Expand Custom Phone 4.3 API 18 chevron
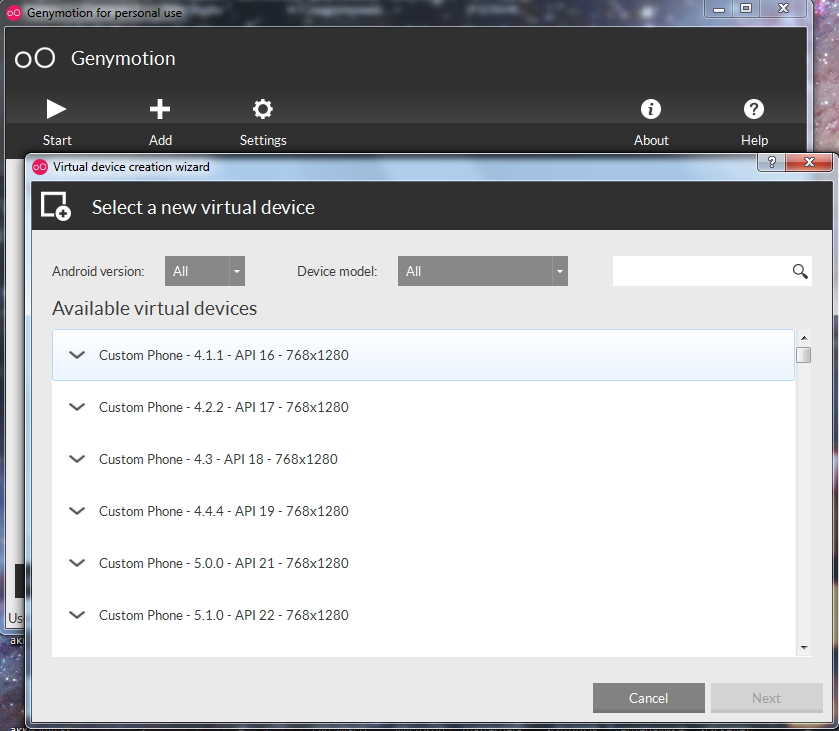 [77, 459]
